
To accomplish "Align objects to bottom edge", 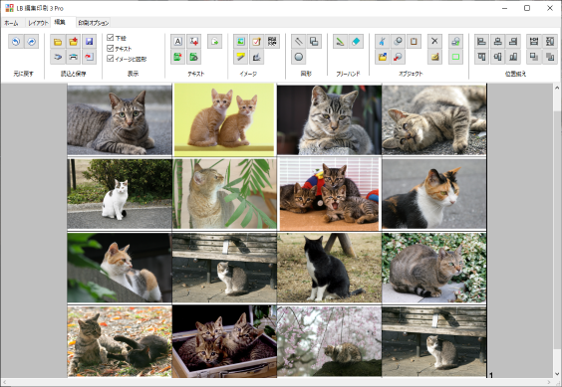I will click(x=513, y=57).
